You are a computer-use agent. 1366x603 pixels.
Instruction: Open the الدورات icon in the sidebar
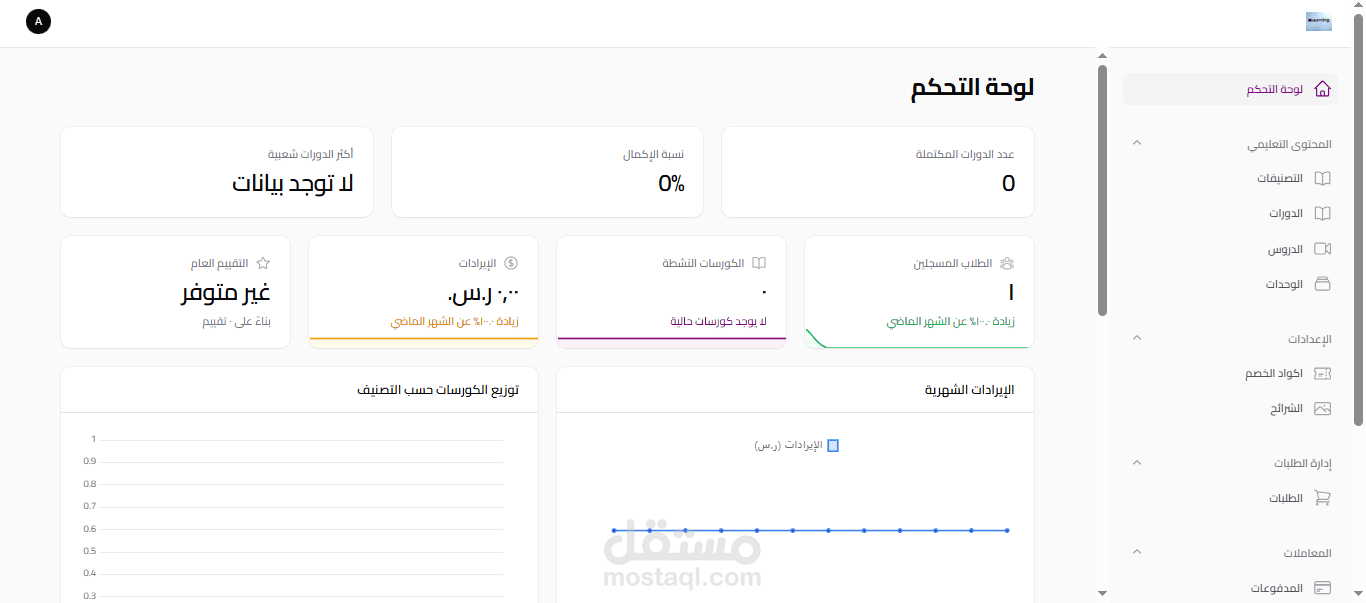pyautogui.click(x=1322, y=213)
